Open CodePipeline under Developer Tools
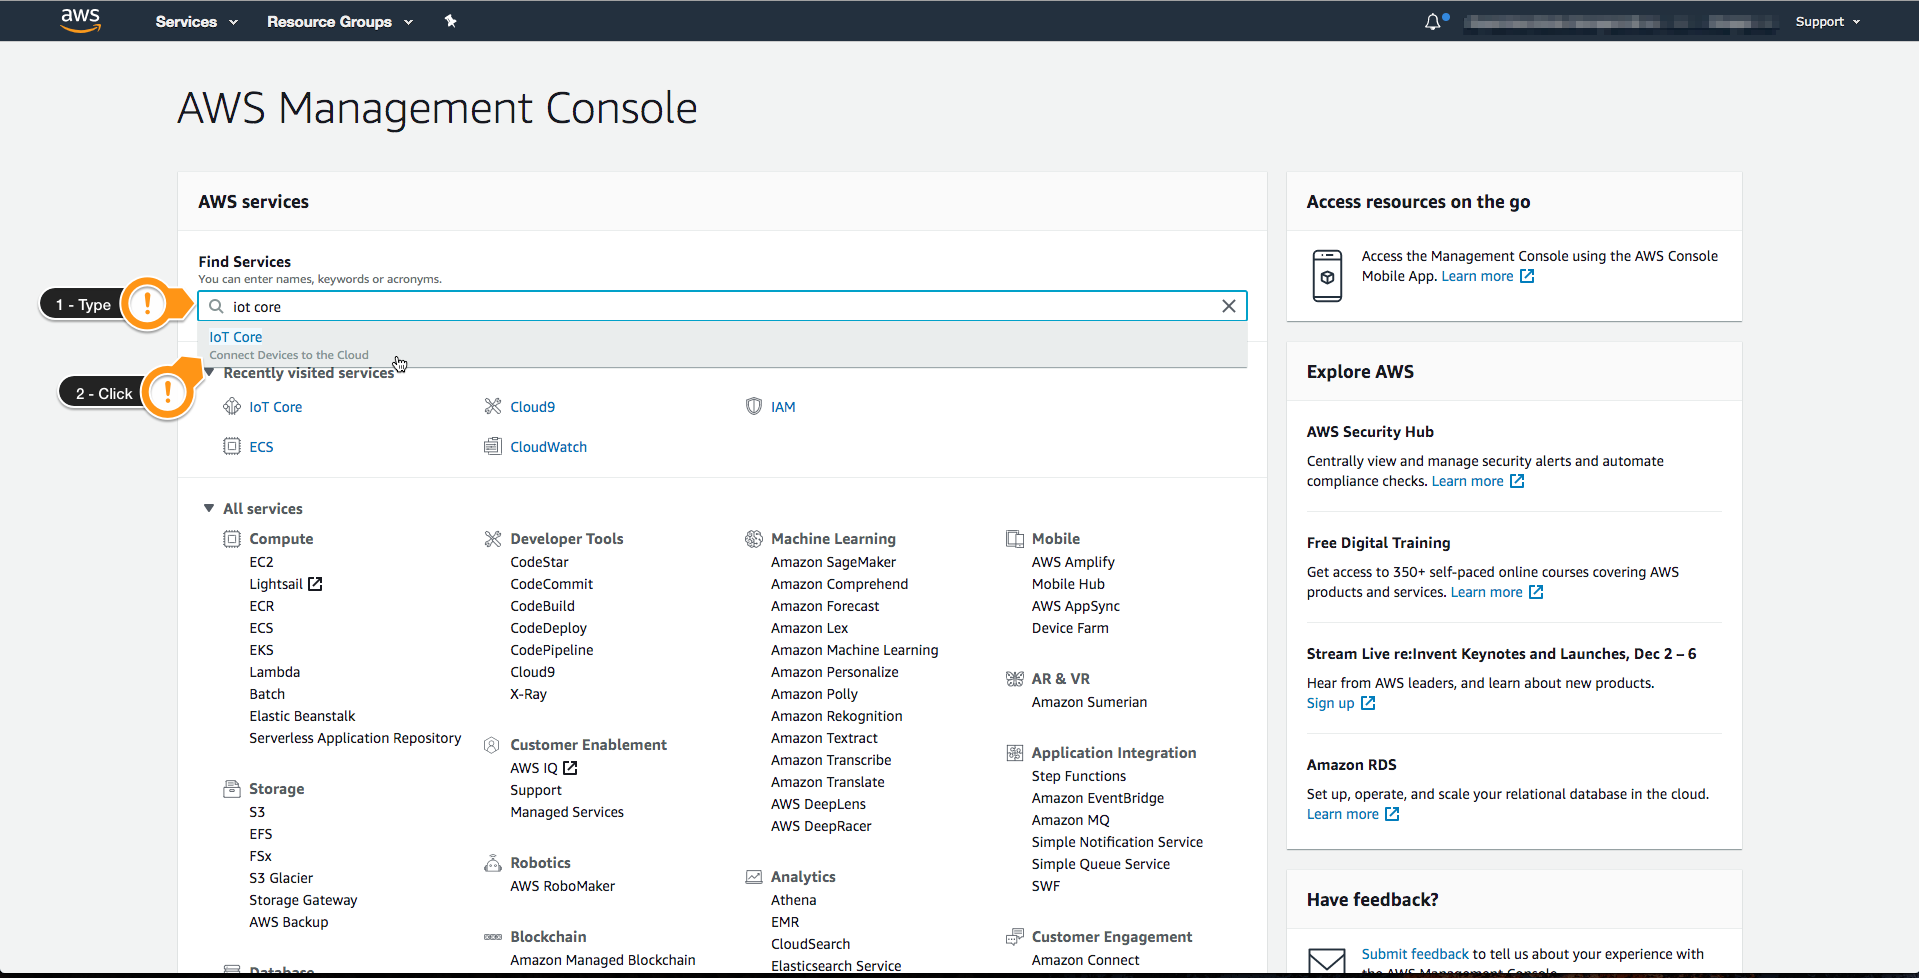 [x=552, y=650]
